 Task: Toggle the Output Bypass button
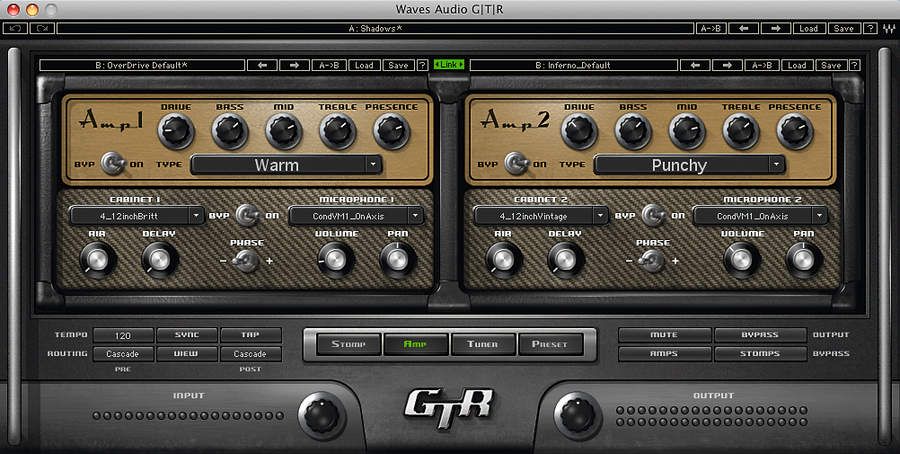pyautogui.click(x=760, y=335)
